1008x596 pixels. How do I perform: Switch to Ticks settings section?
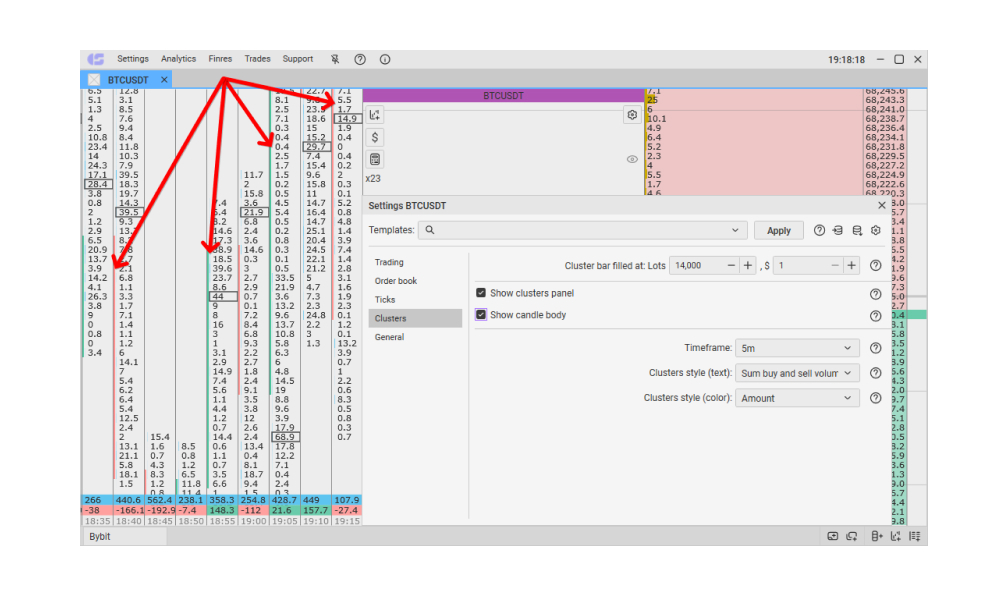tap(415, 300)
